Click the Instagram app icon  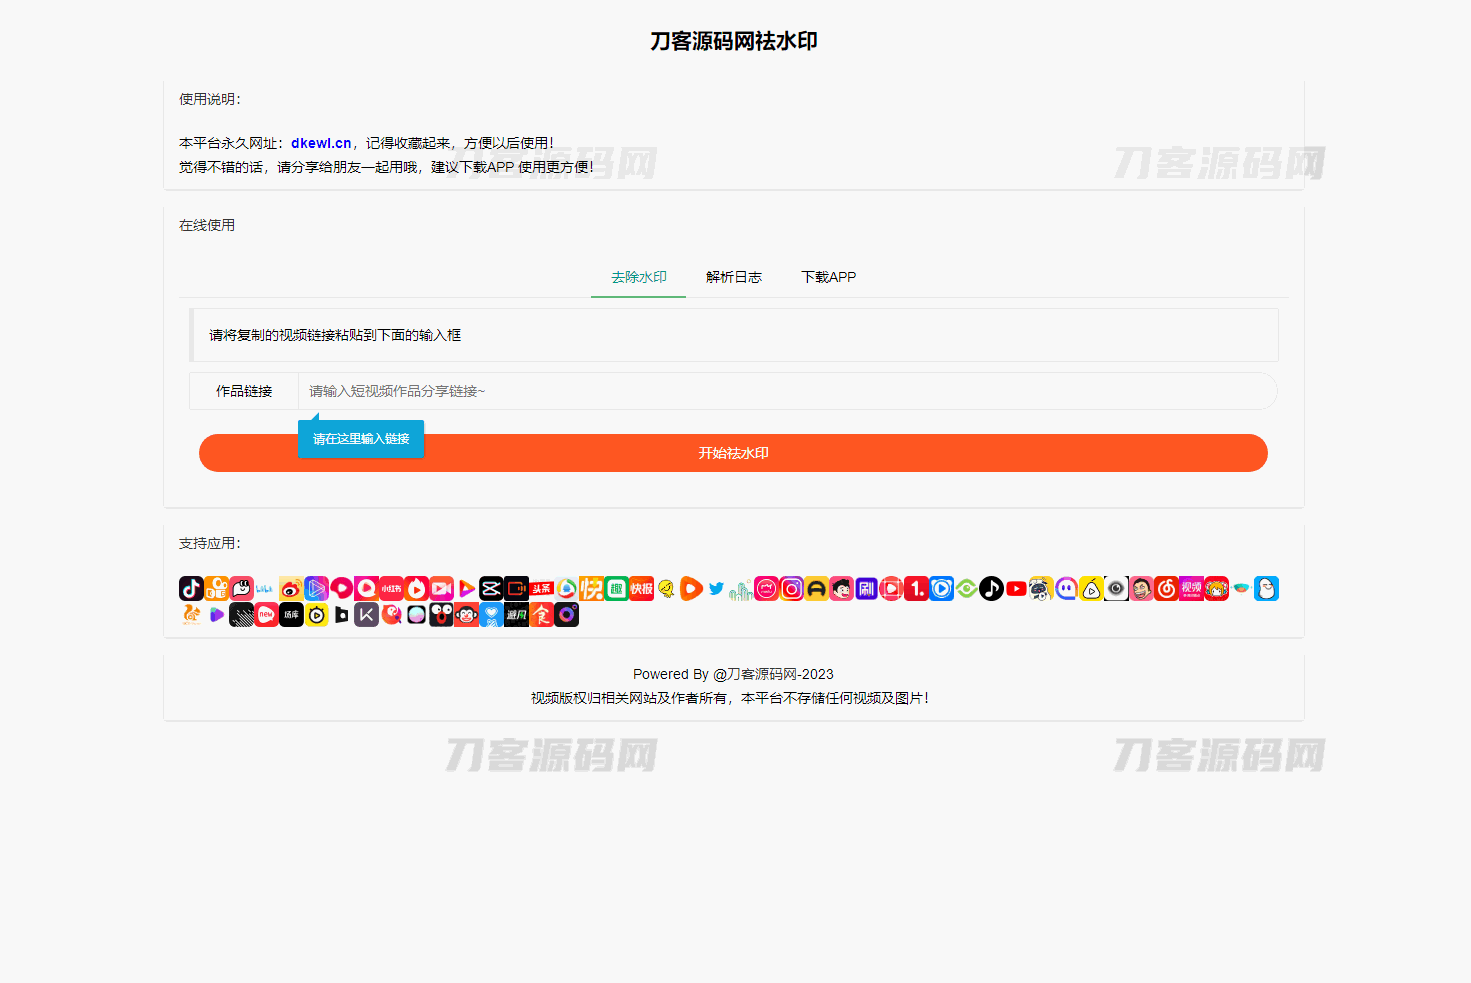(791, 589)
